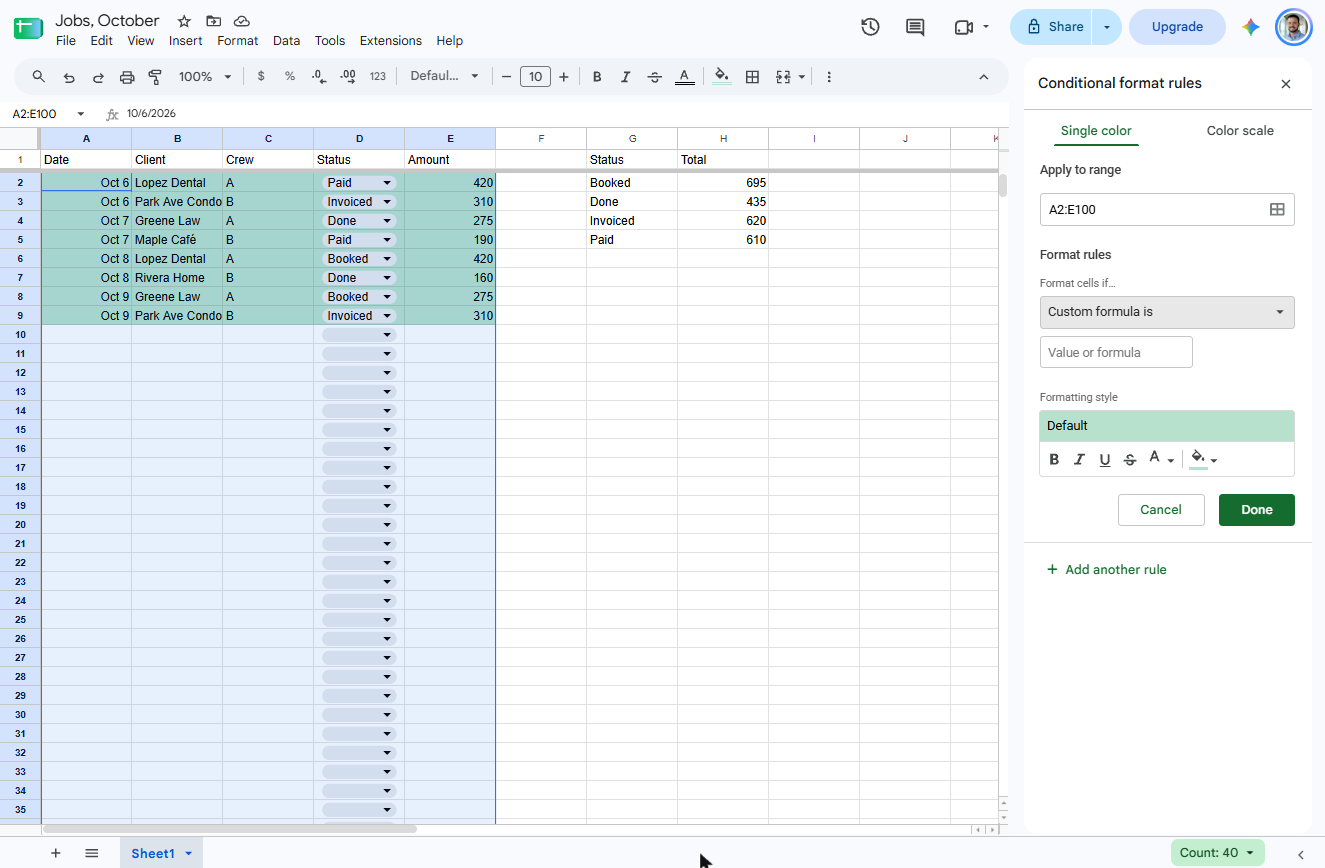Open comments speech bubble icon
The height and width of the screenshot is (868, 1325).
tap(915, 27)
